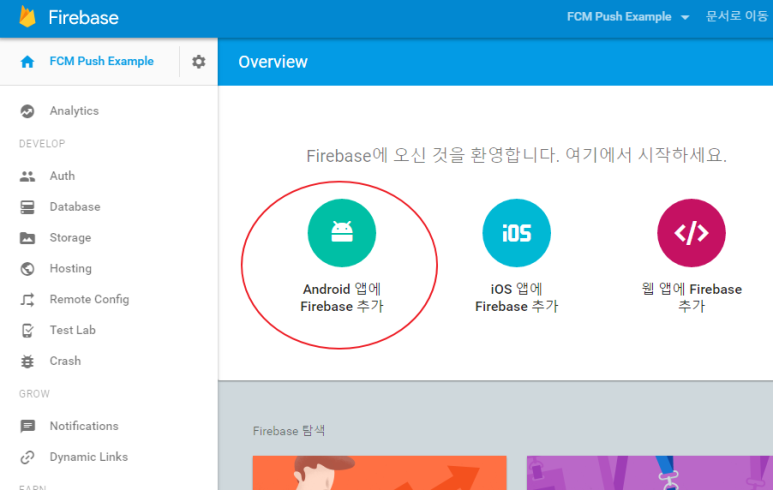Click the Firebase에 오신 것을 환영합니다 welcome text
This screenshot has width=773, height=490.
(517, 156)
